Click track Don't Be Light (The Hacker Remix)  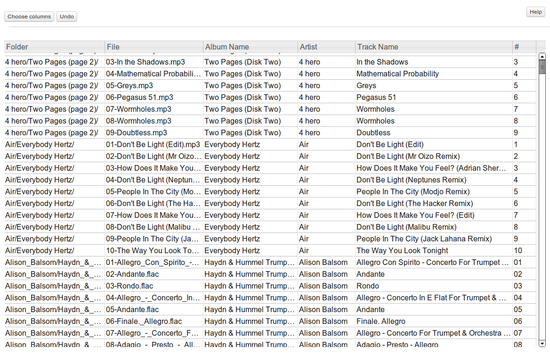415,203
